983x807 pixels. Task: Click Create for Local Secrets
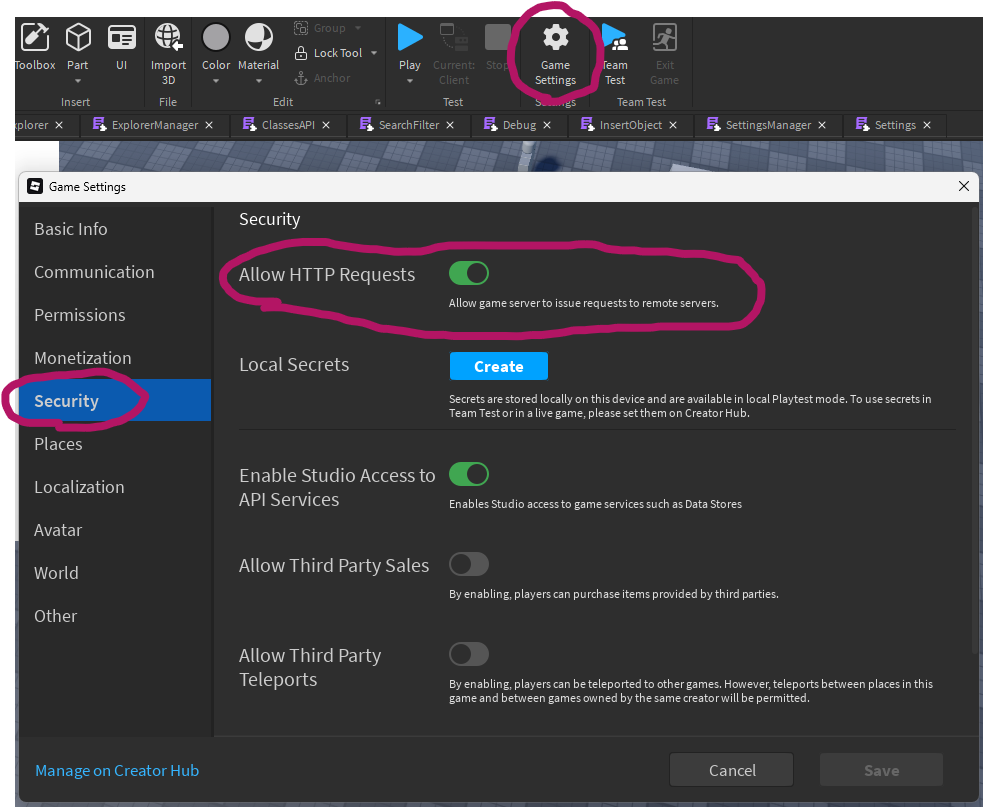click(499, 366)
